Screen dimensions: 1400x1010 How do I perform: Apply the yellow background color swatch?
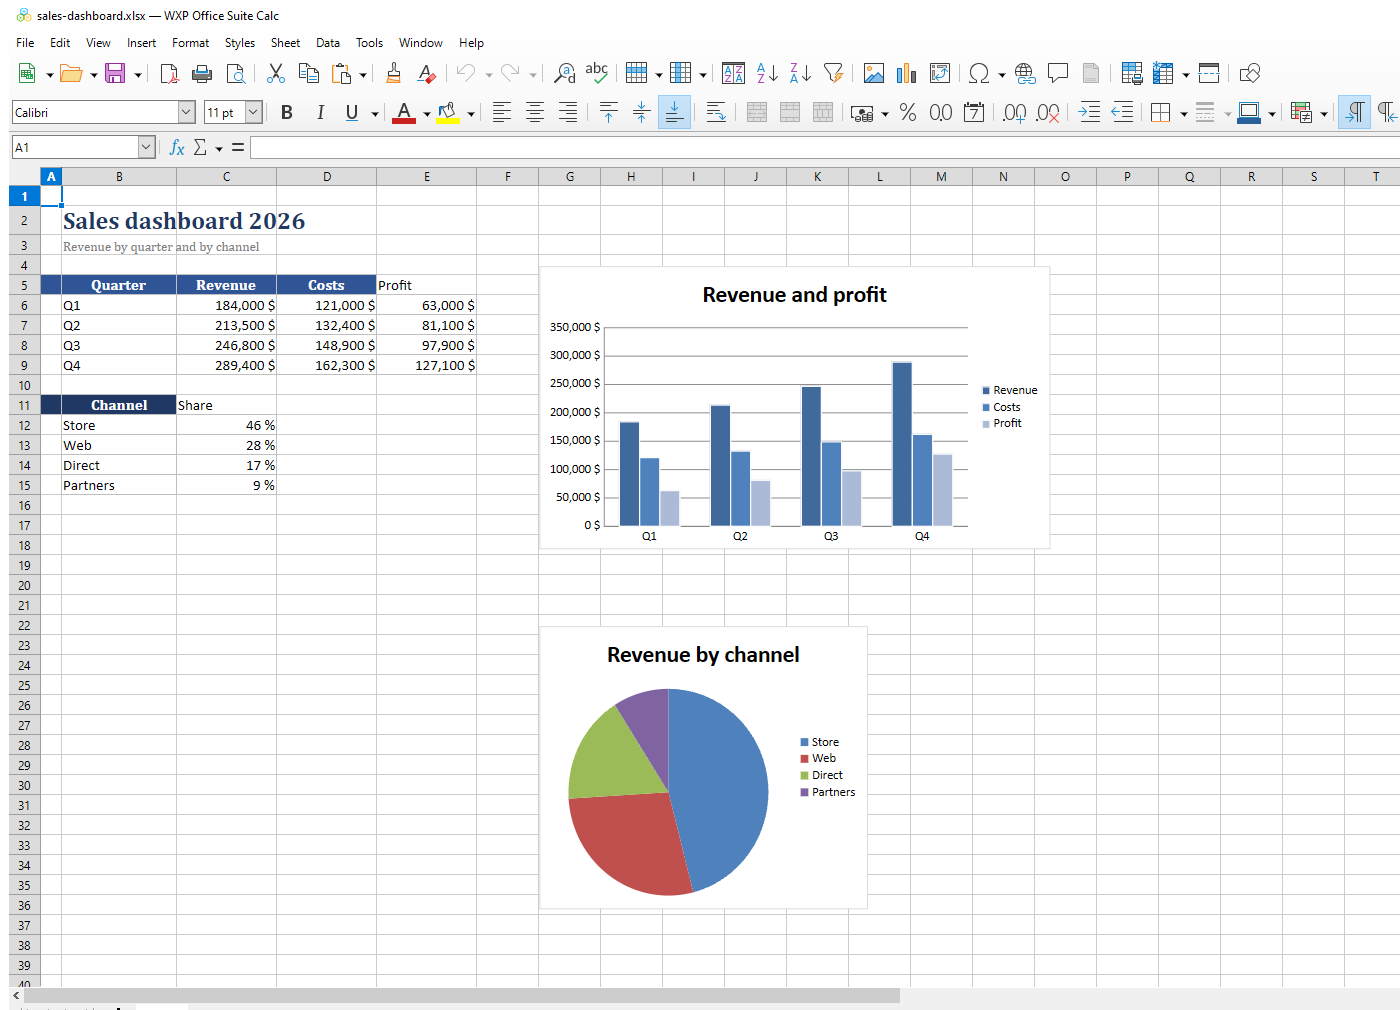pyautogui.click(x=448, y=113)
